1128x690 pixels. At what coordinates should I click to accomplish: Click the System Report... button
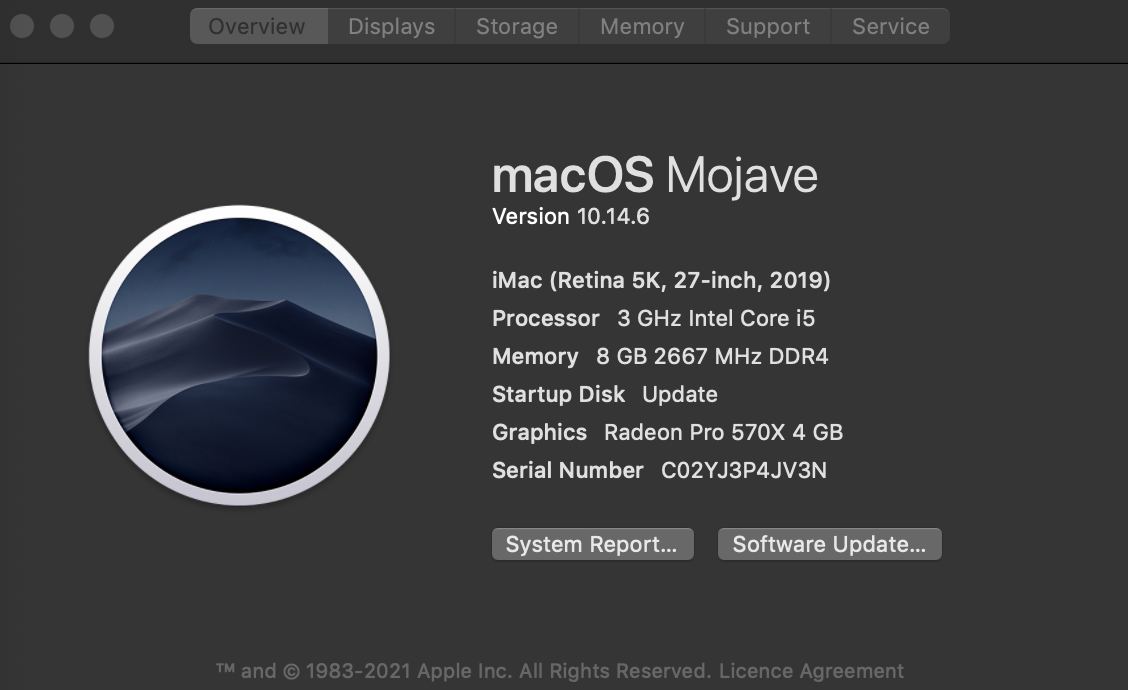[592, 545]
